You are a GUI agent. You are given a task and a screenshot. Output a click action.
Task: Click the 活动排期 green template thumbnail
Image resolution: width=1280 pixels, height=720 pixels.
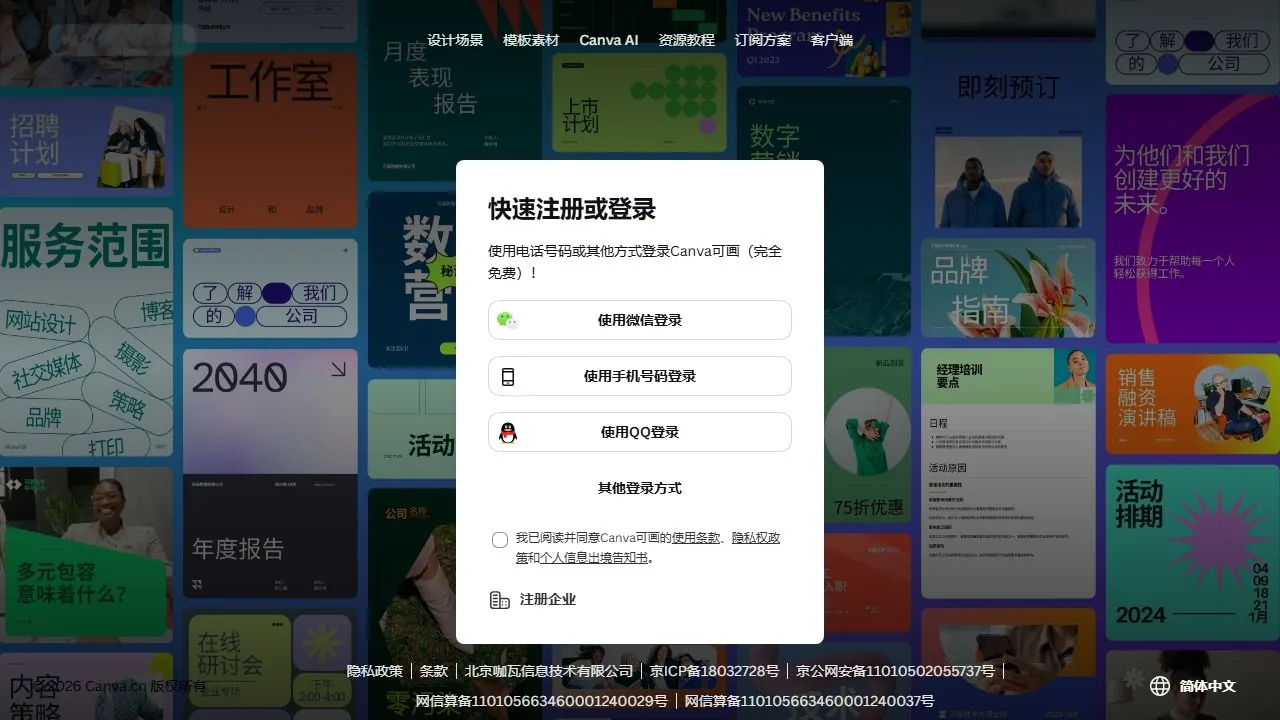point(1193,553)
